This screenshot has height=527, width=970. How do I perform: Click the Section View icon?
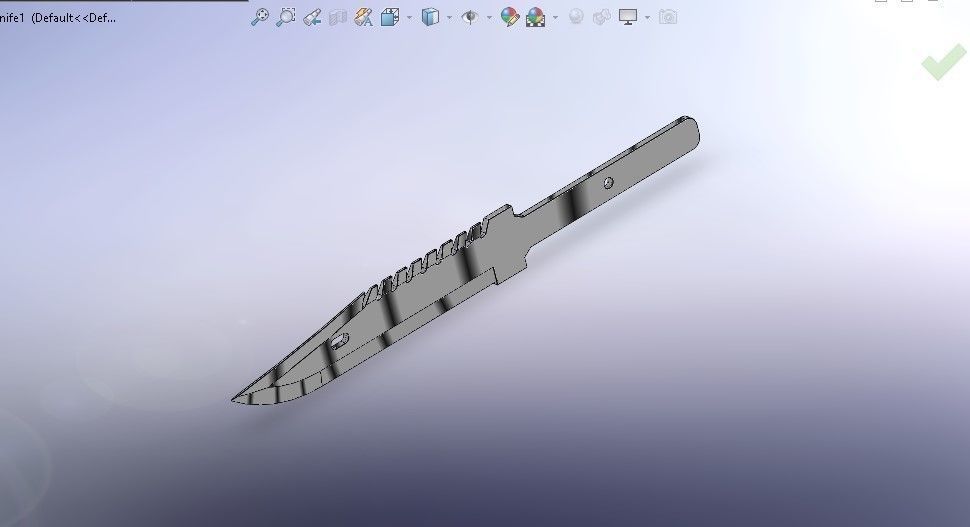click(x=337, y=18)
